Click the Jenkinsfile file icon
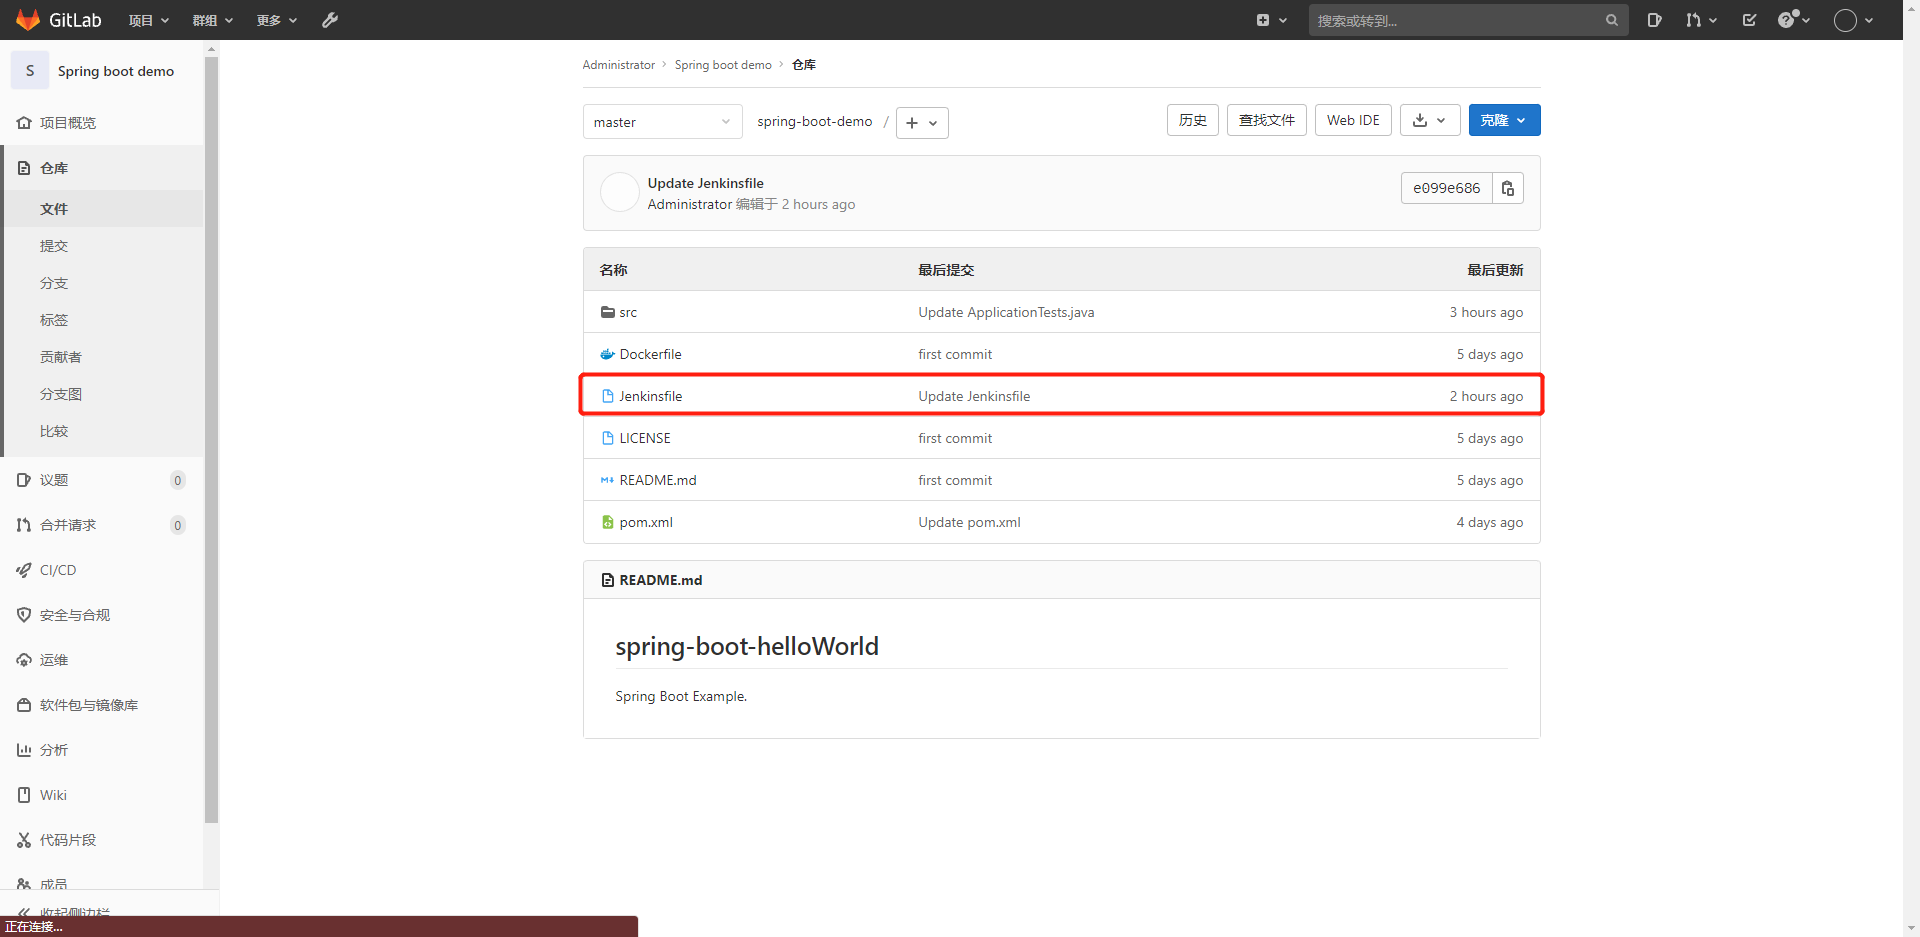1920x937 pixels. pyautogui.click(x=607, y=396)
